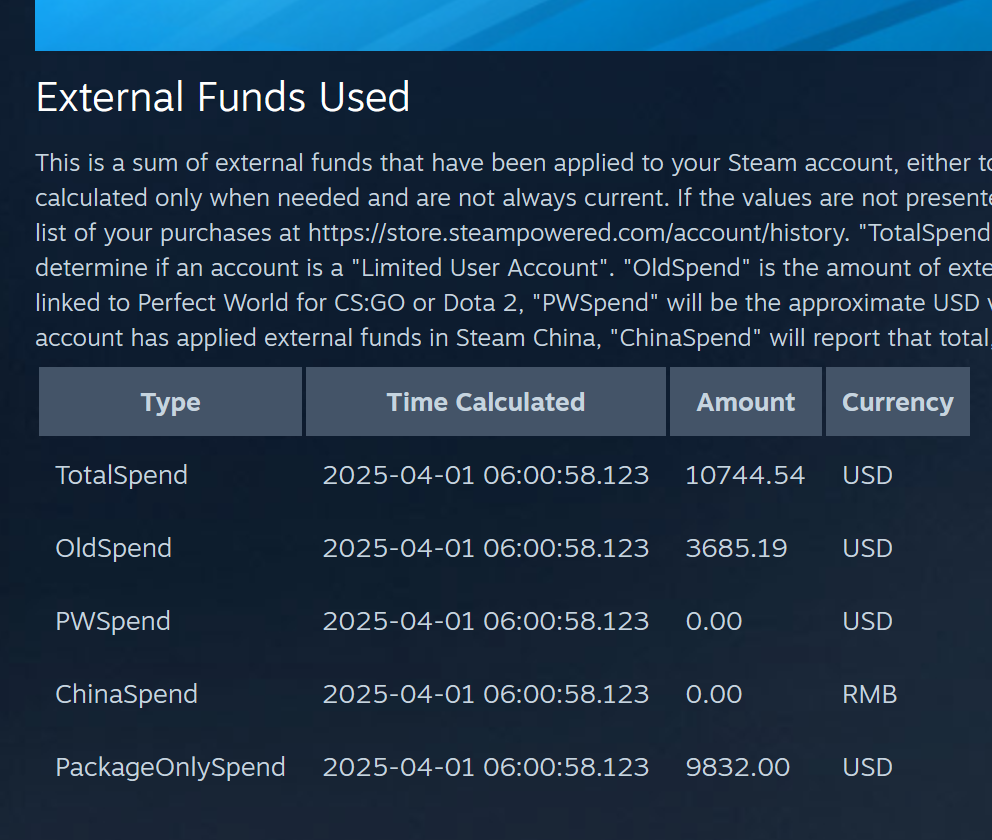Screen dimensions: 992x840
Task: Click the 10744.54 amount value
Action: click(744, 475)
